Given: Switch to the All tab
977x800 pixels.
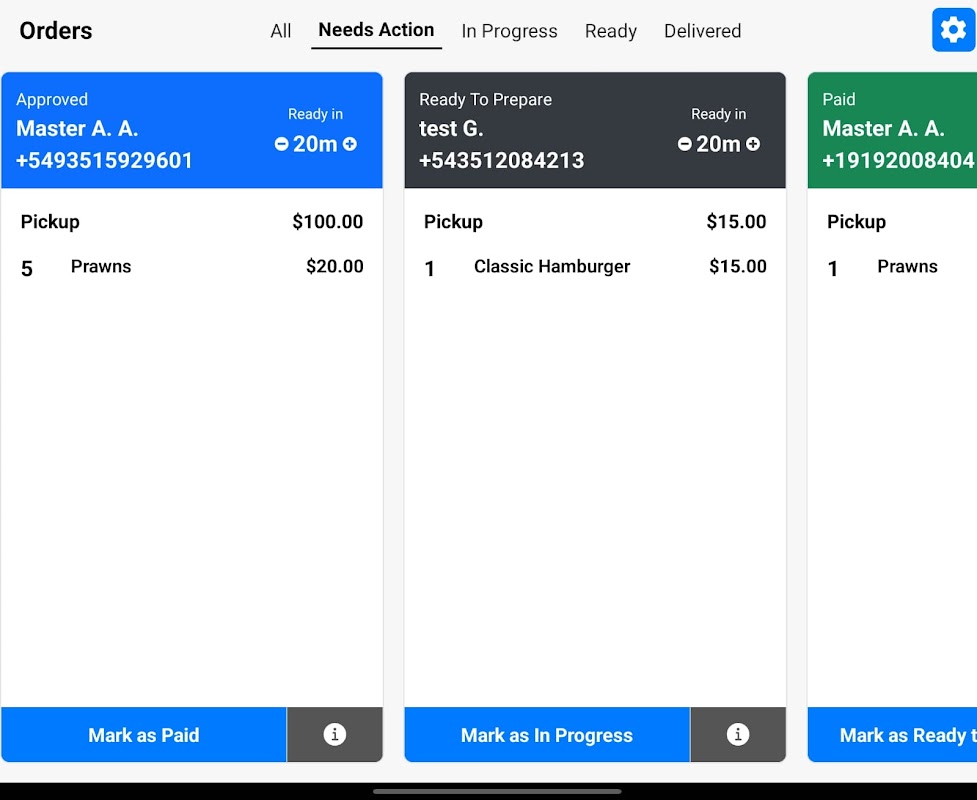Looking at the screenshot, I should tap(280, 31).
